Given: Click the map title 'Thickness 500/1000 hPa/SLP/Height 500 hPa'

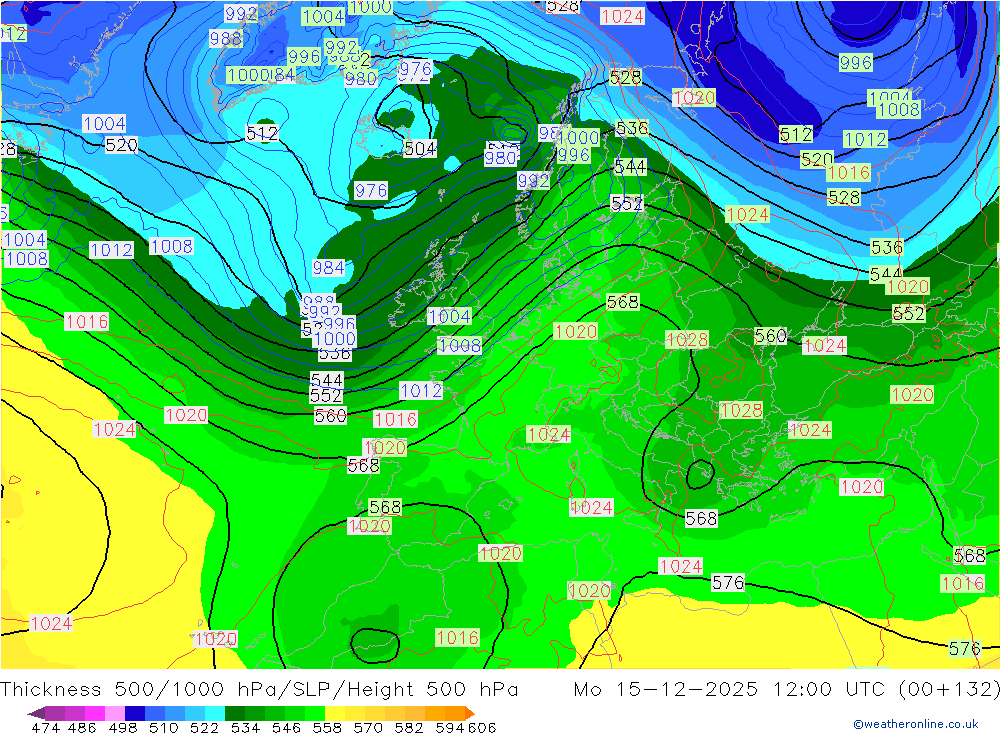Looking at the screenshot, I should point(259,690).
